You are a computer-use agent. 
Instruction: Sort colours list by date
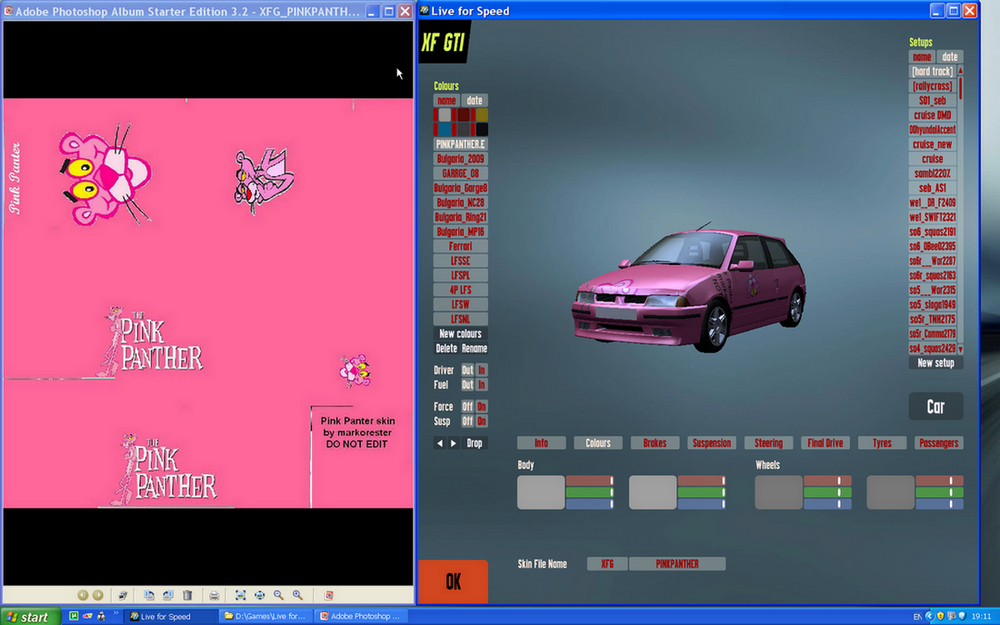click(x=474, y=101)
